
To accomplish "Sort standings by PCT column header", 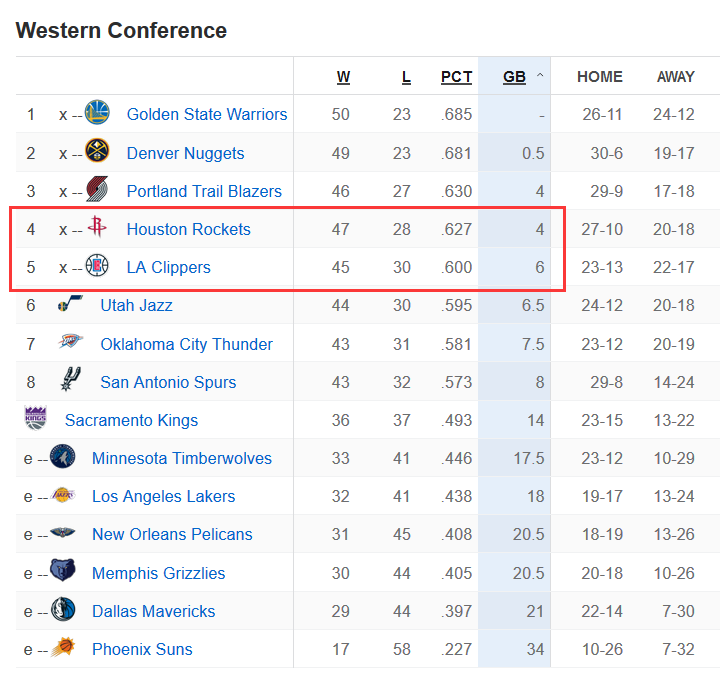I will click(x=456, y=77).
